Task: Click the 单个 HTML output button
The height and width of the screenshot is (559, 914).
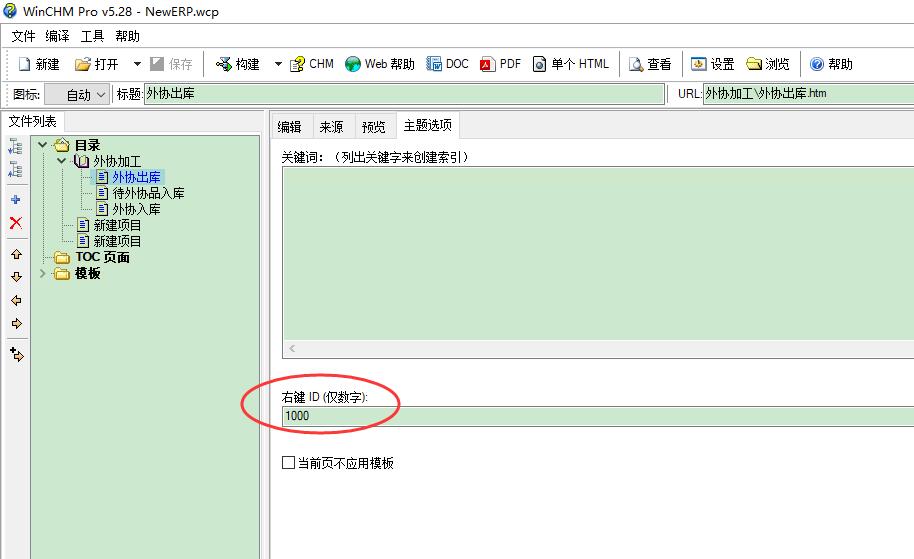Action: 571,64
